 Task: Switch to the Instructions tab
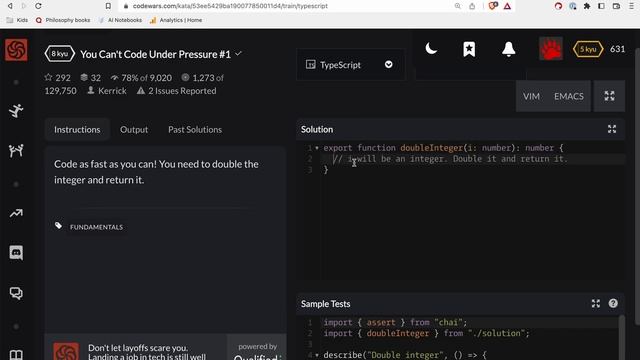[77, 129]
